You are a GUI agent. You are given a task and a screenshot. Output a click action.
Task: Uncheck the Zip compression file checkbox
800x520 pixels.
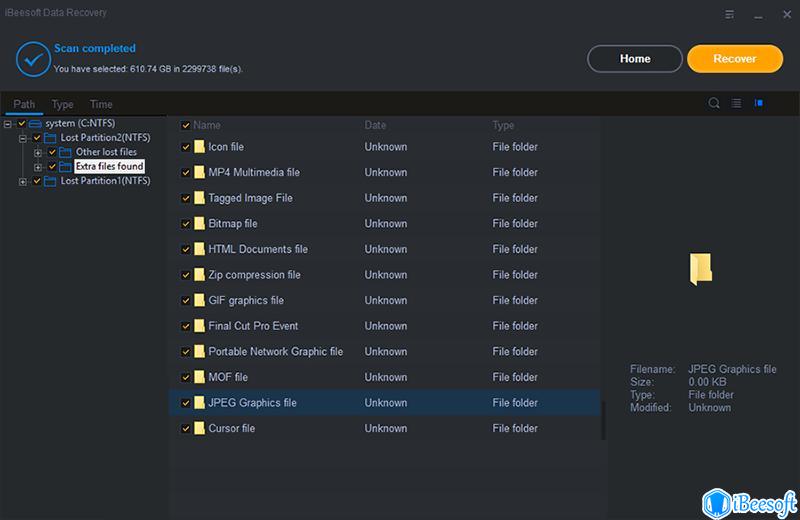[x=185, y=275]
